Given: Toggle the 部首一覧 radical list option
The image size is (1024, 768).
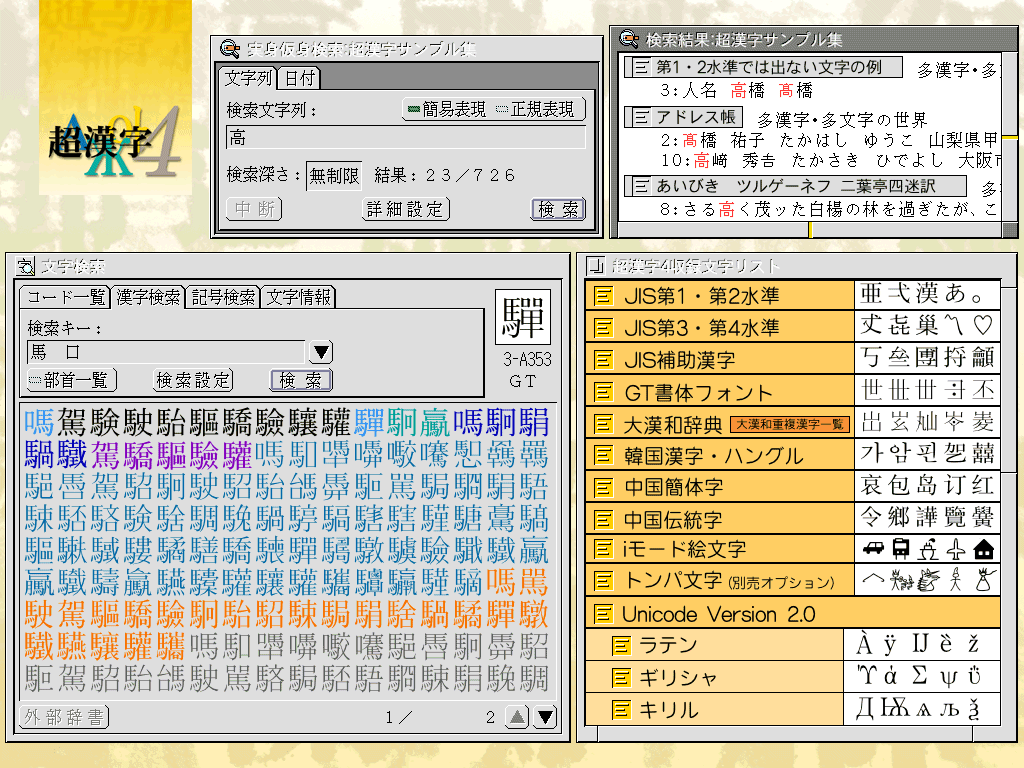Looking at the screenshot, I should (x=71, y=380).
